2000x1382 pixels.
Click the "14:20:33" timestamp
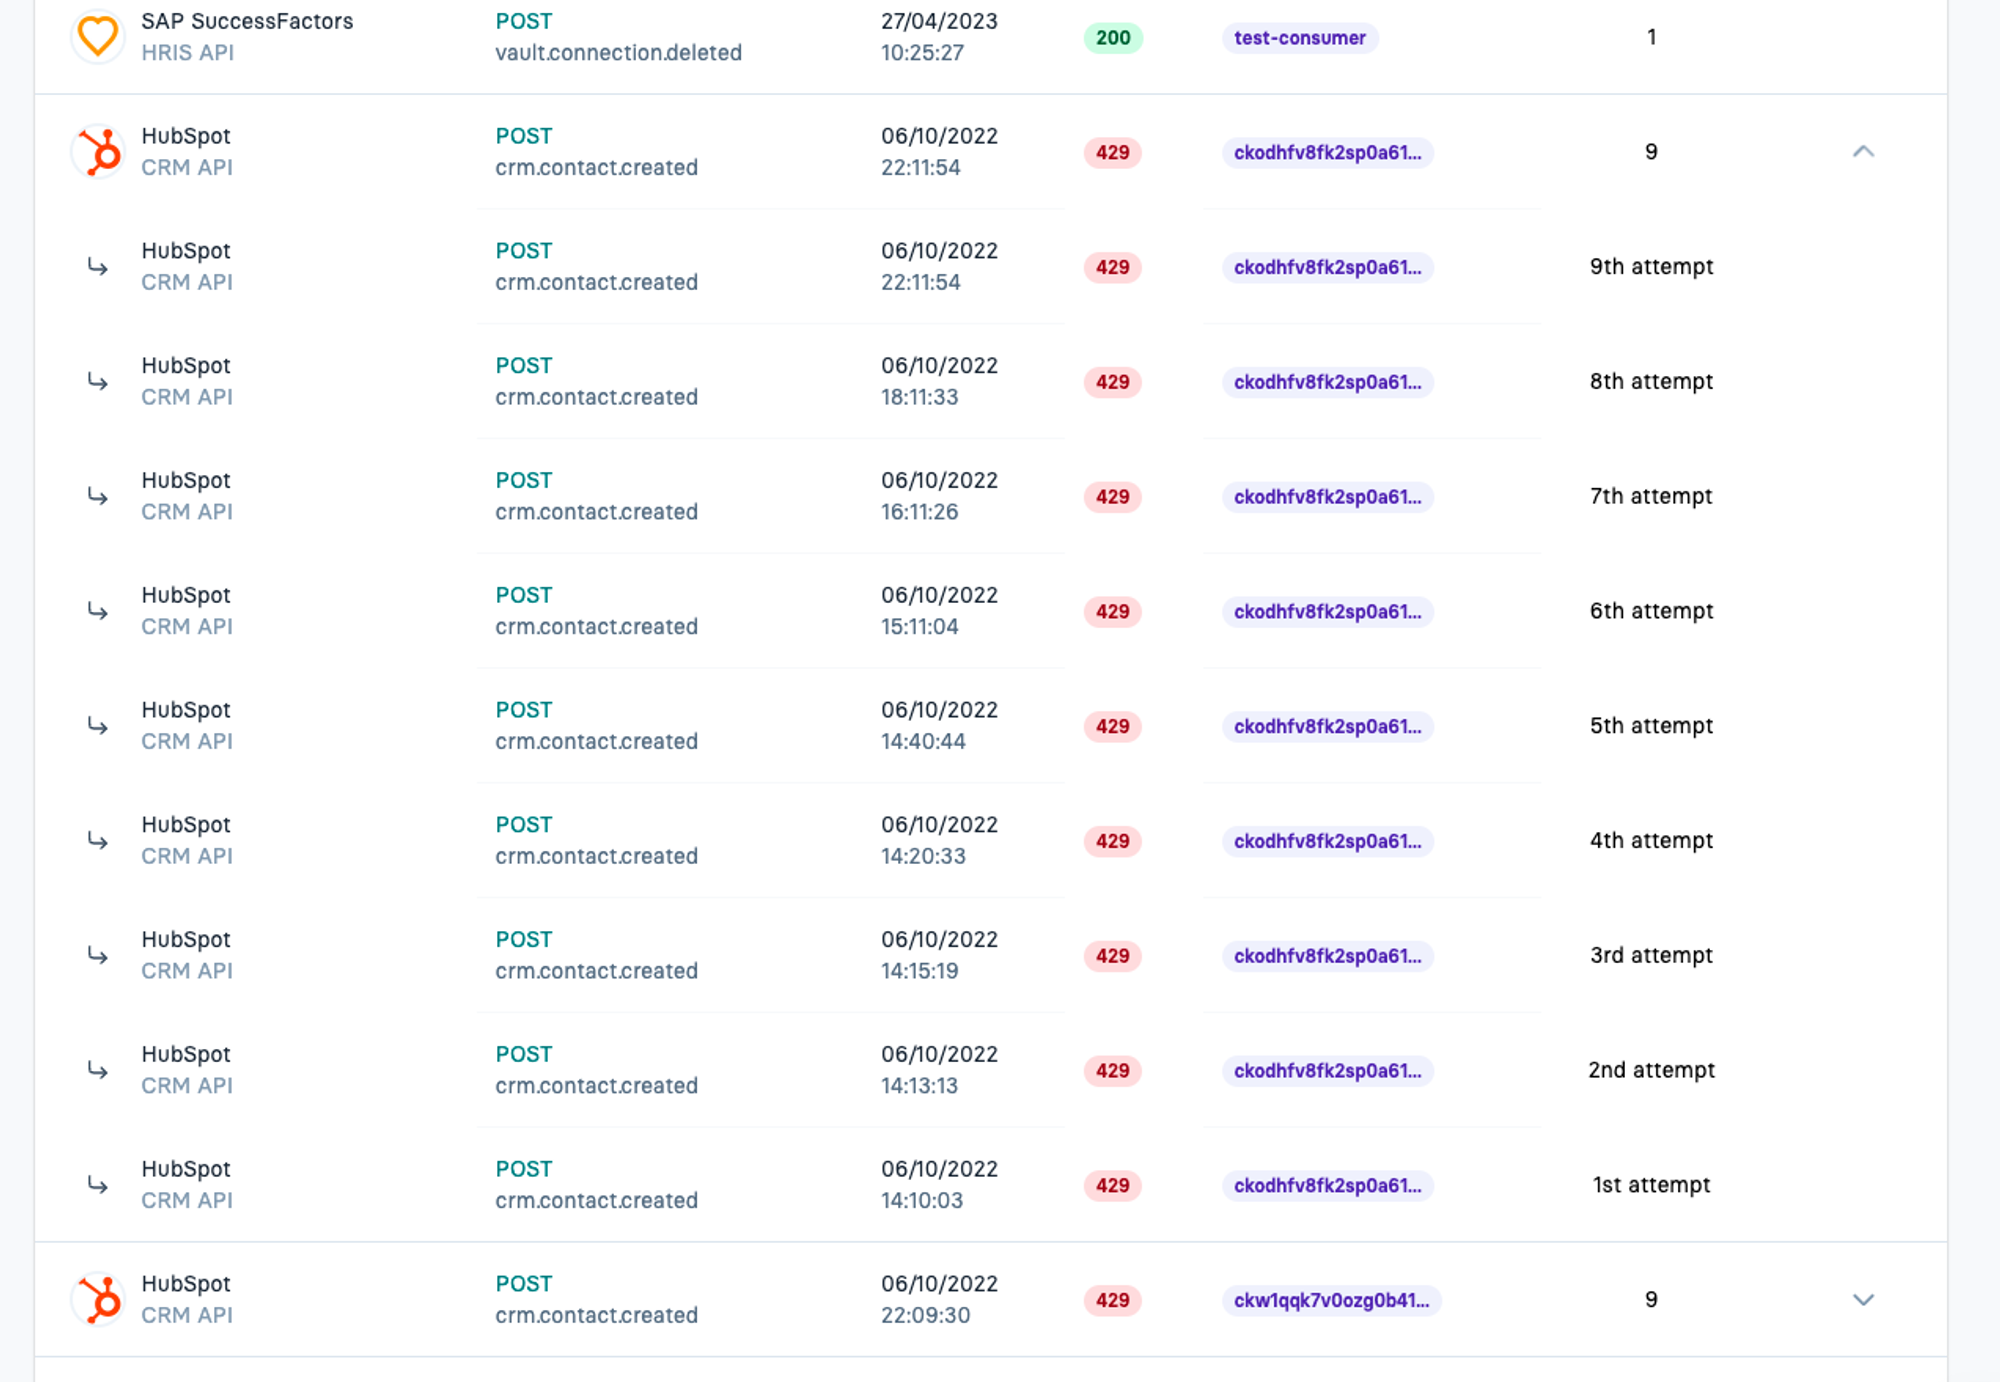click(923, 857)
